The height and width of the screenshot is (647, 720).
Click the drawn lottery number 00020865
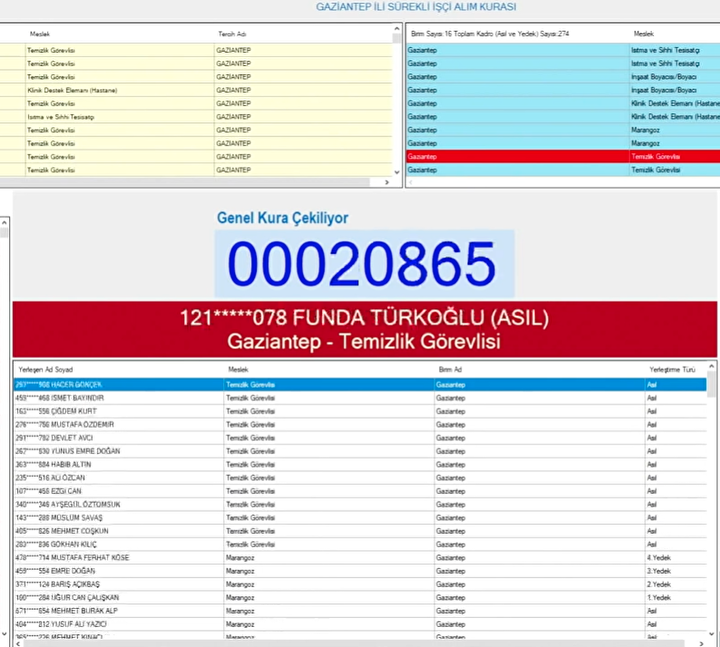[362, 264]
